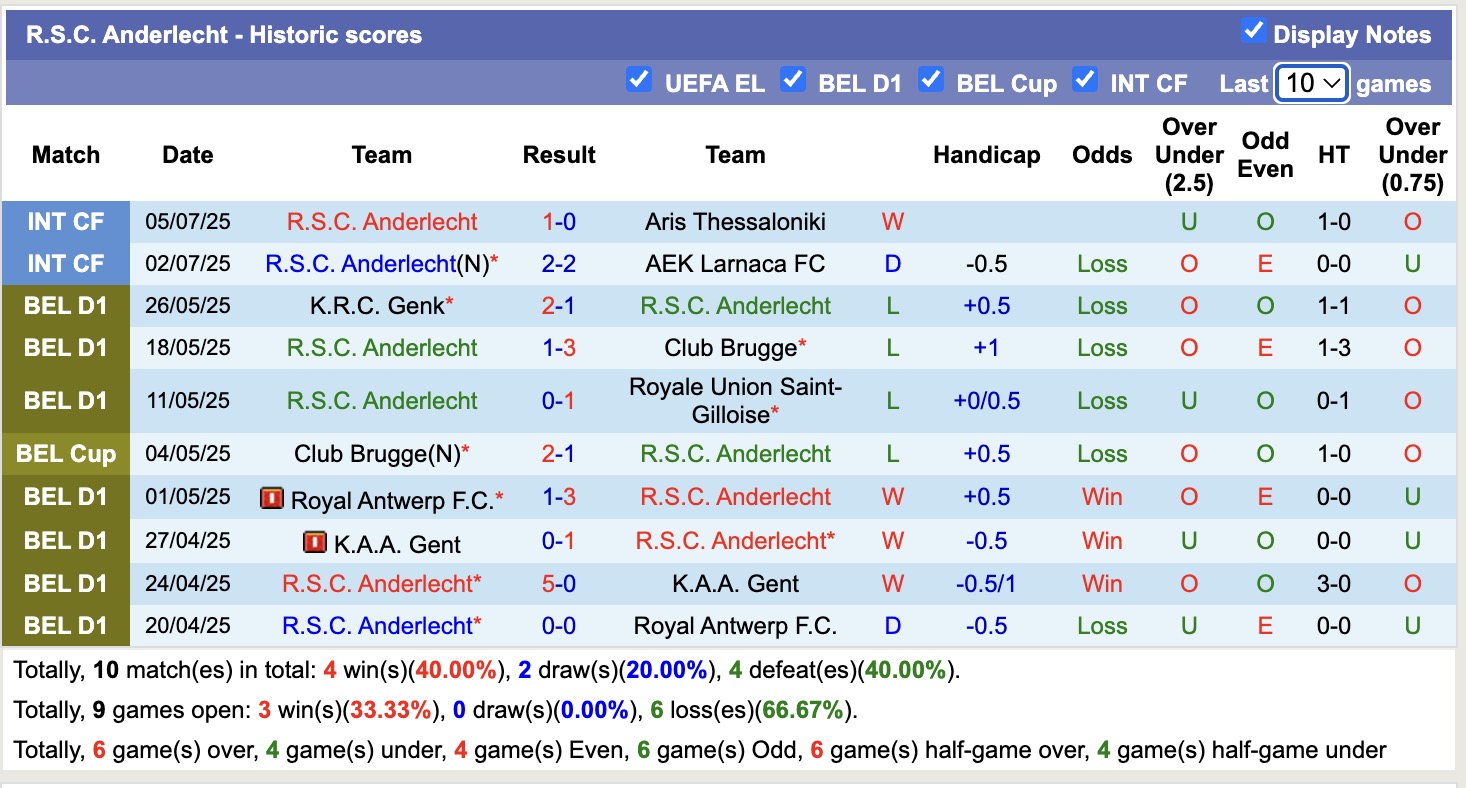Disable the Display Notes checkbox

1253,31
